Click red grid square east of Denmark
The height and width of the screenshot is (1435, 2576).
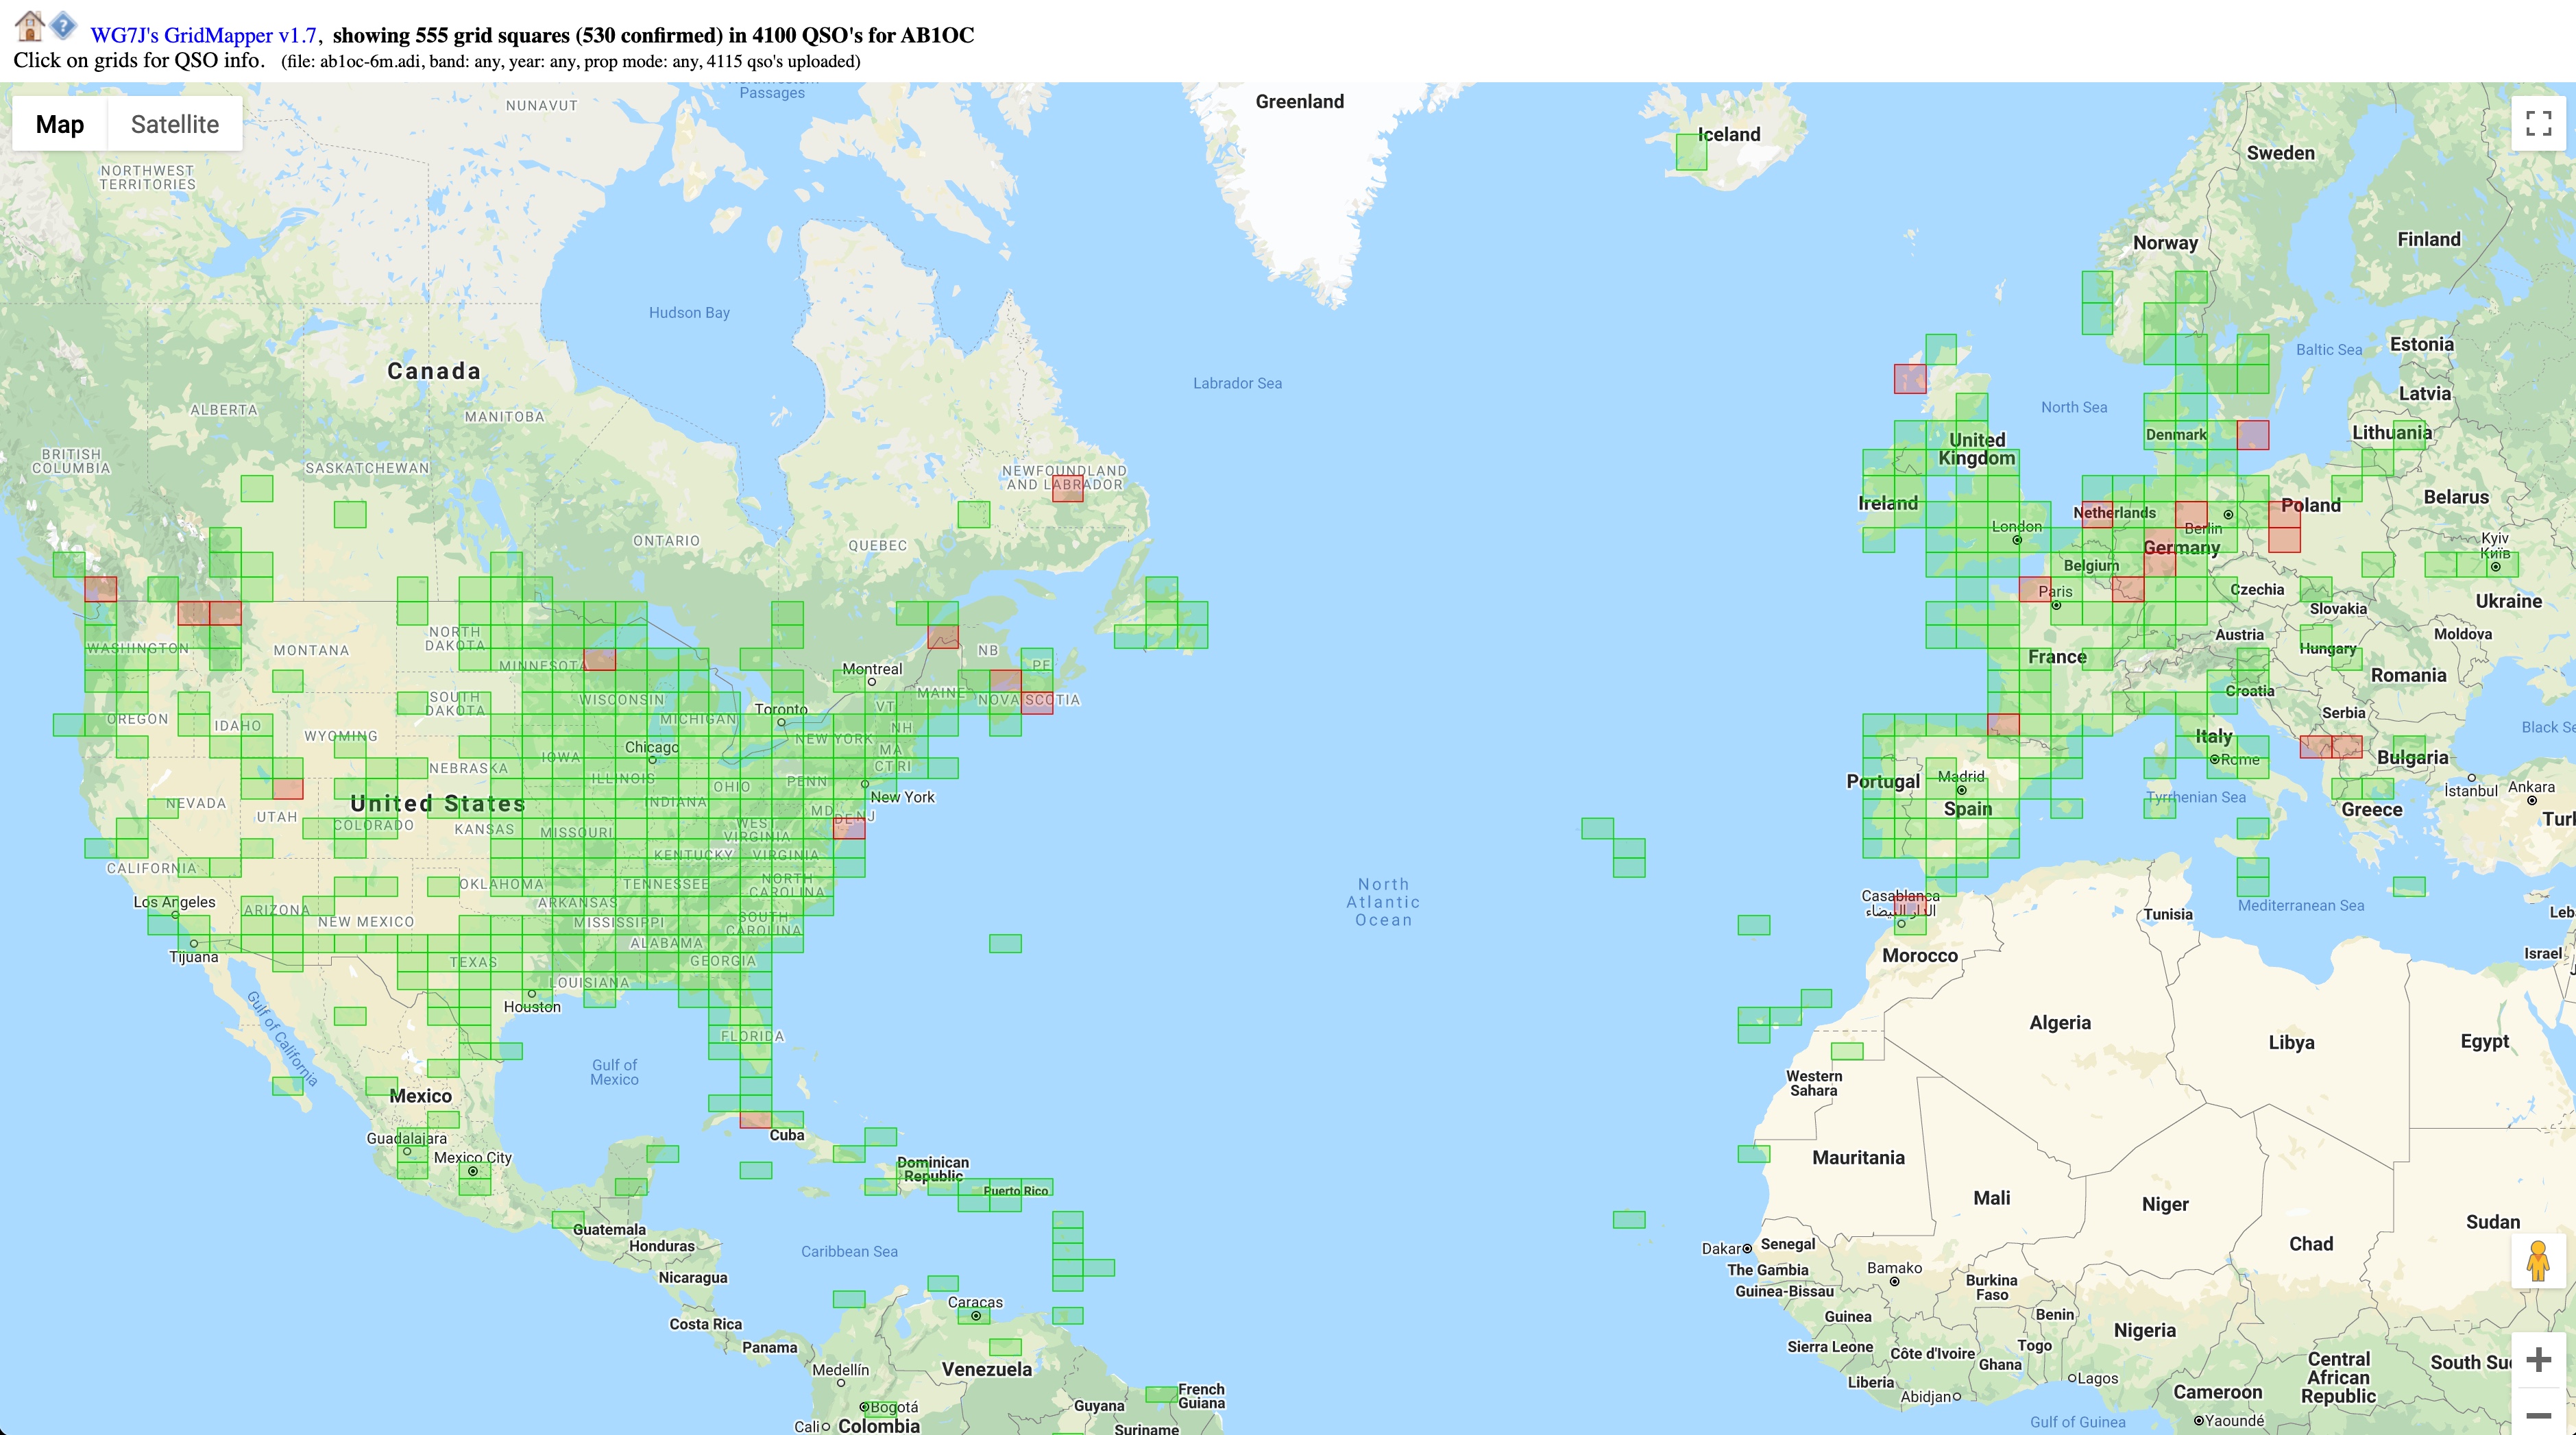tap(2253, 435)
